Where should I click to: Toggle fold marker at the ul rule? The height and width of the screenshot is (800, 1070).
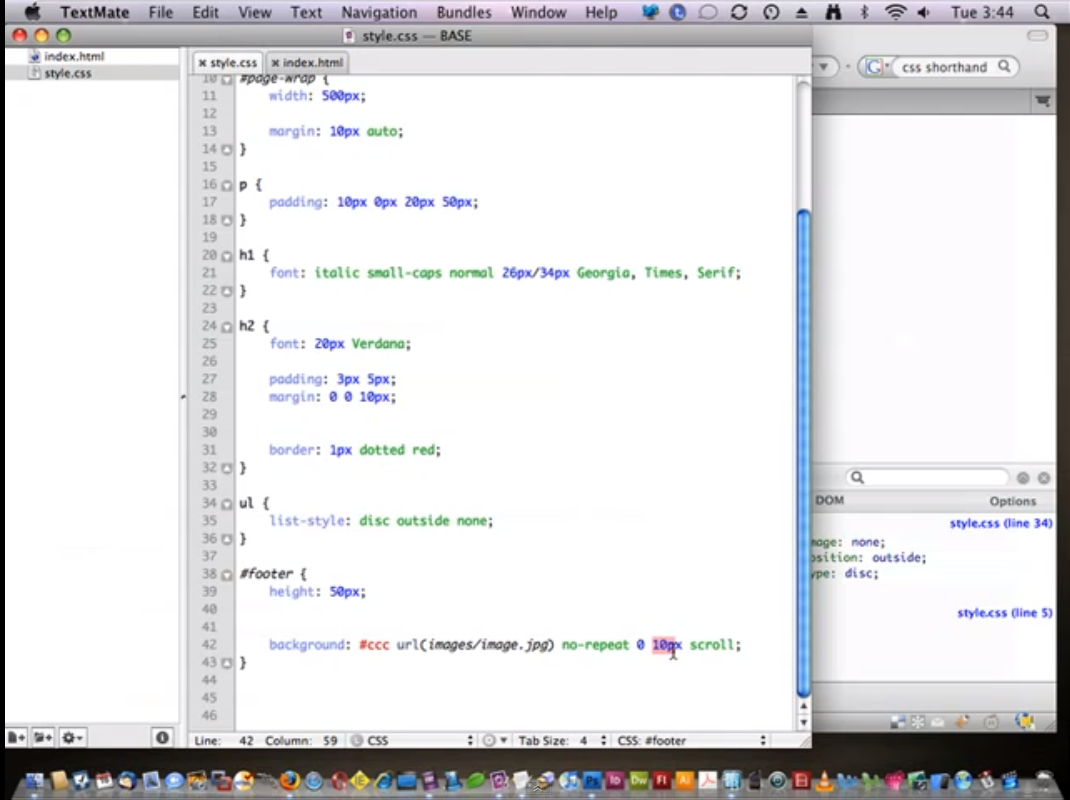click(x=227, y=503)
